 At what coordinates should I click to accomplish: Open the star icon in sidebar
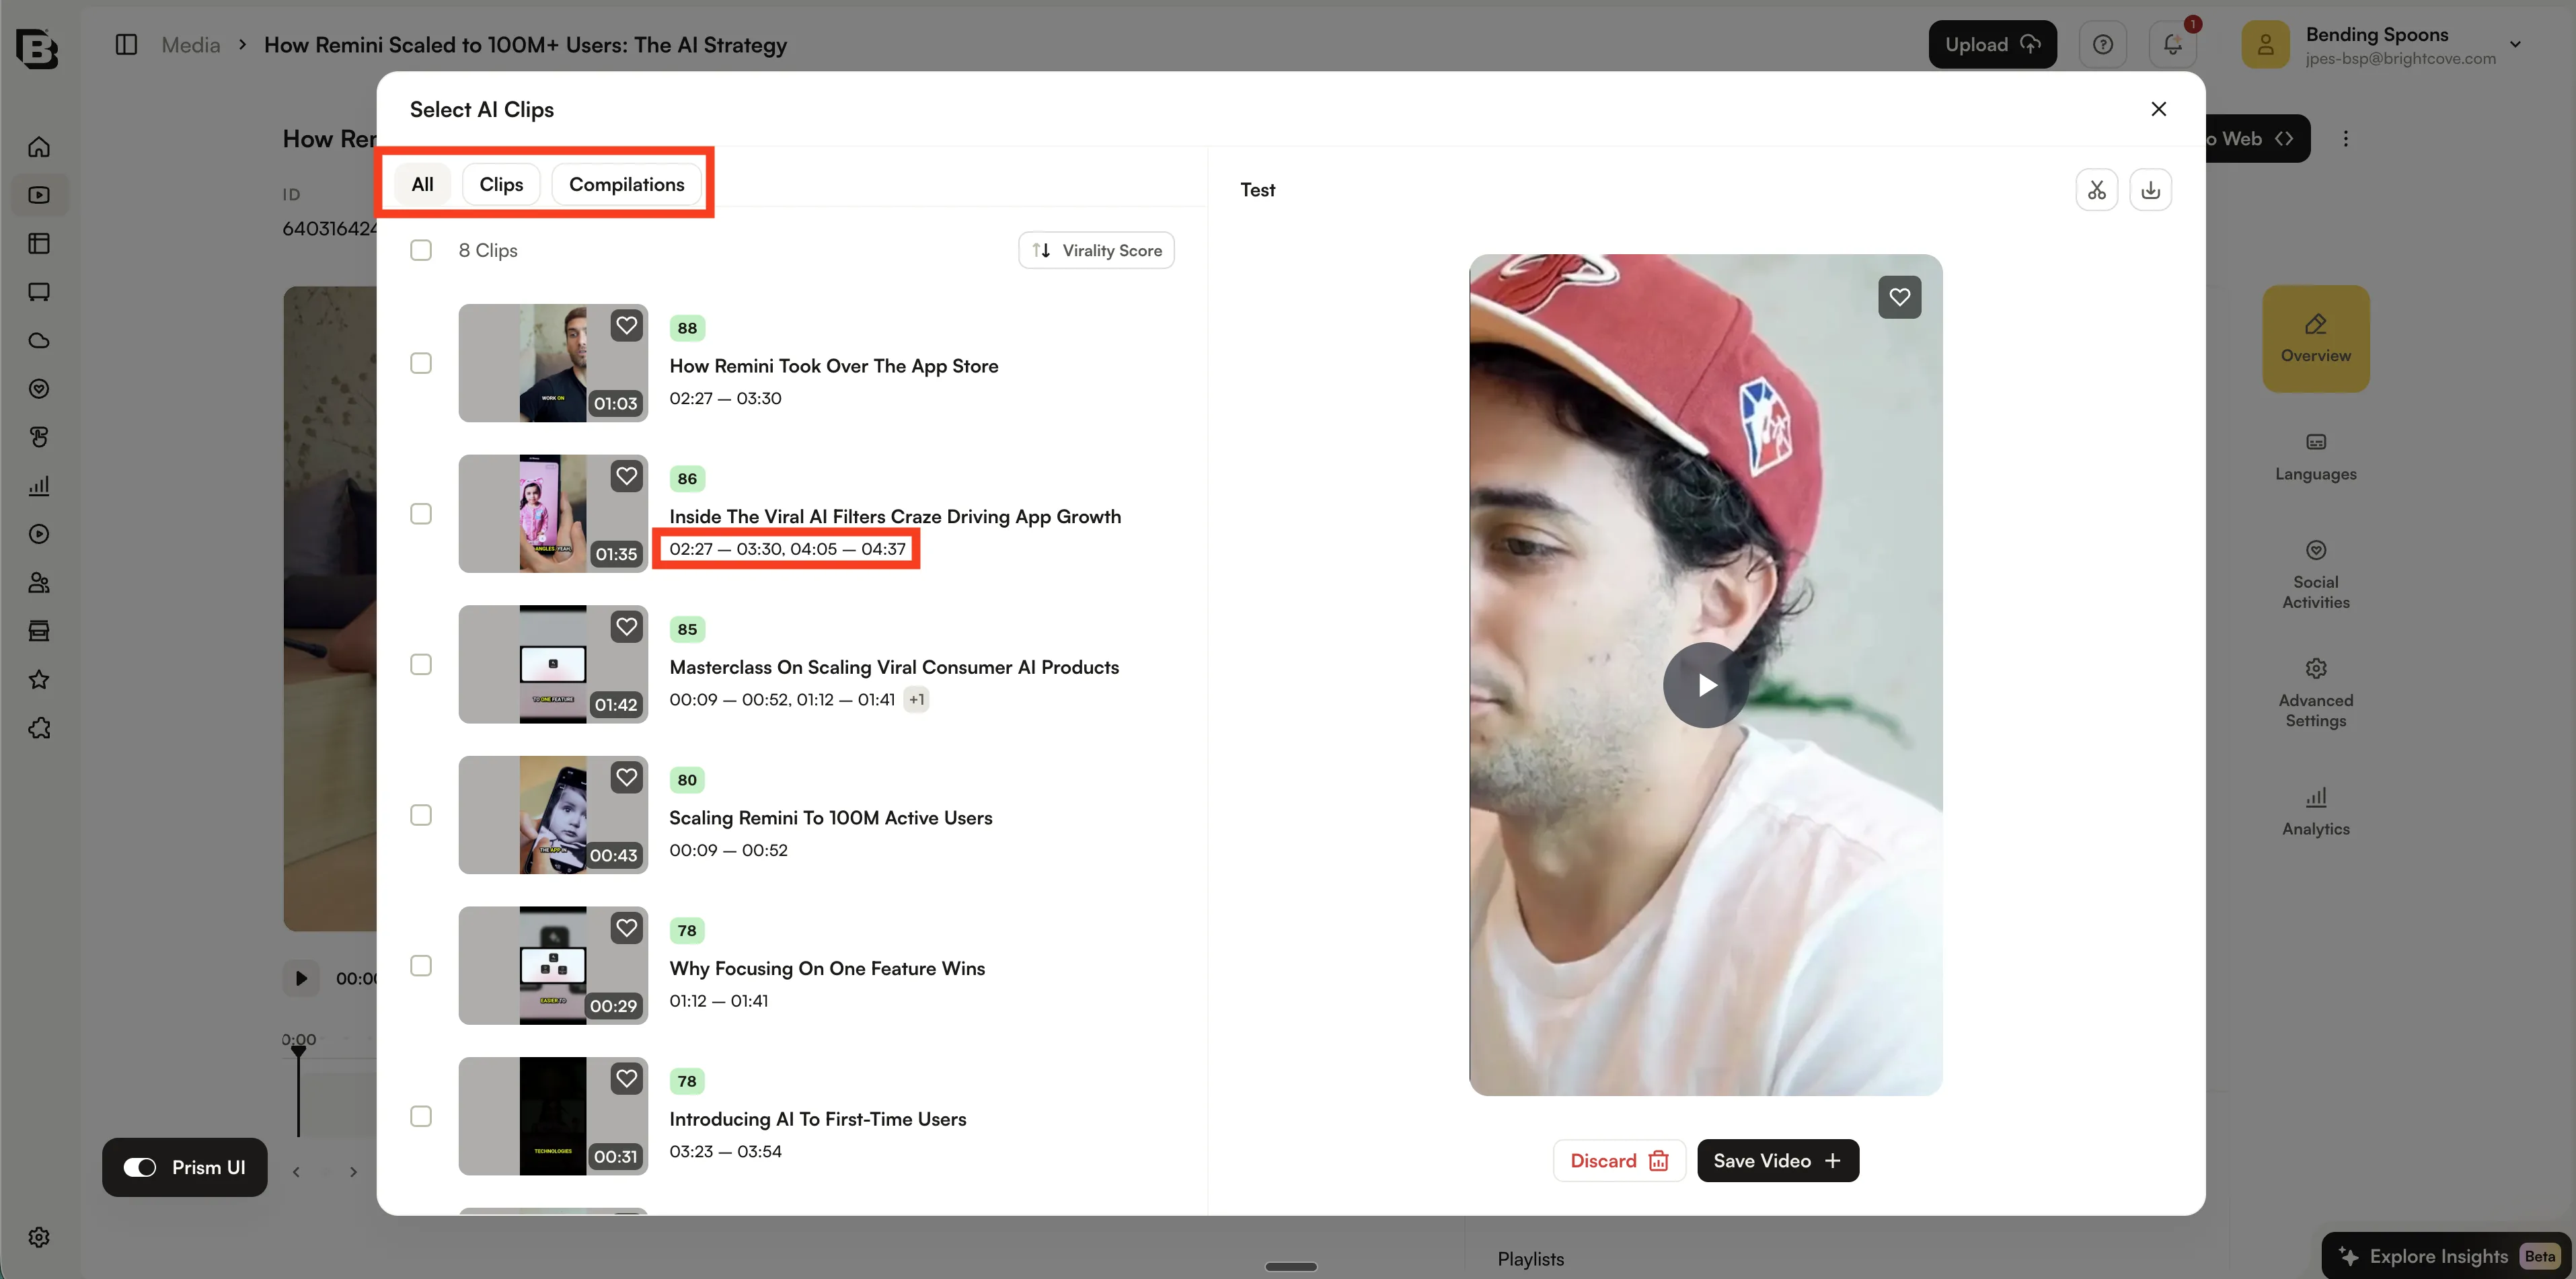pos(39,680)
